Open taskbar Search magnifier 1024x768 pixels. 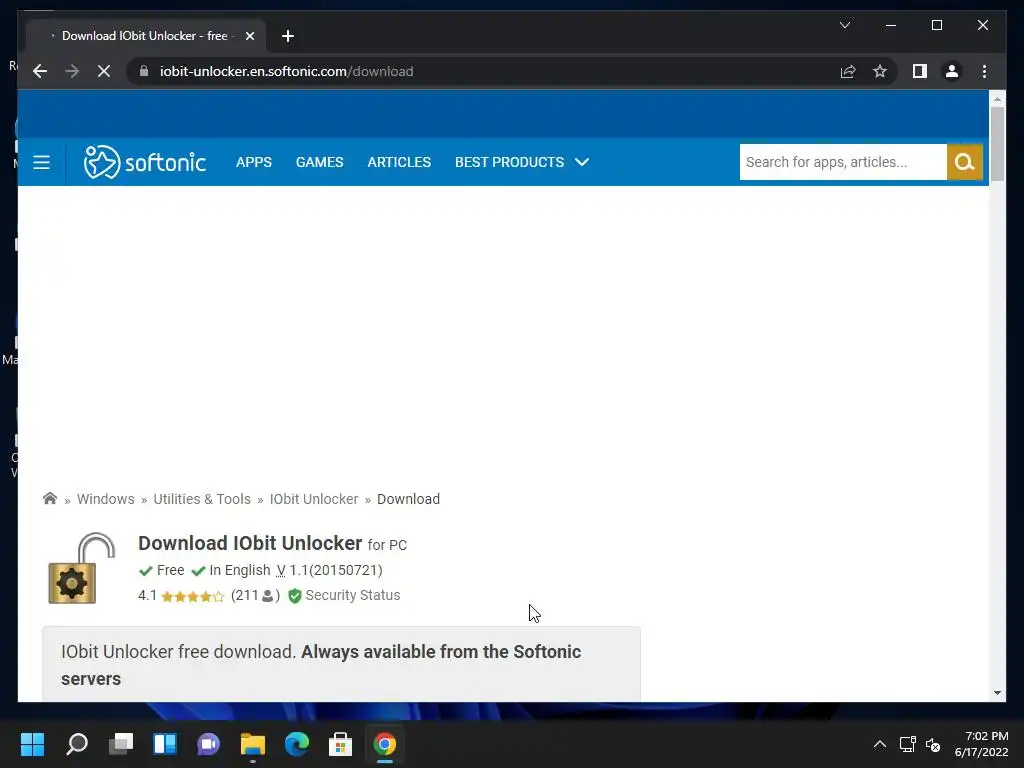click(77, 744)
